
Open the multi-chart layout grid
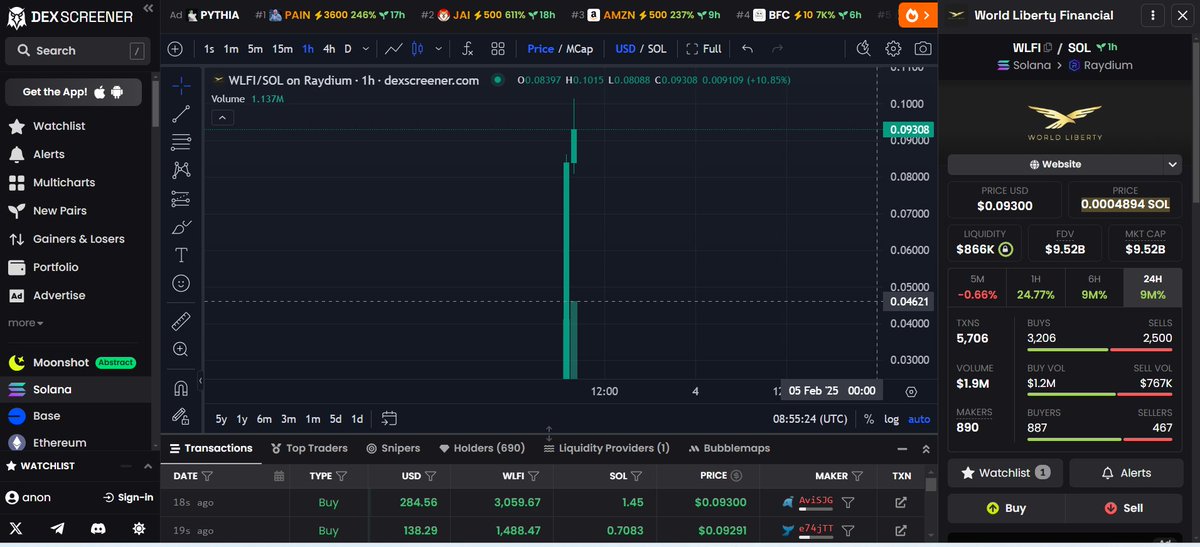497,48
